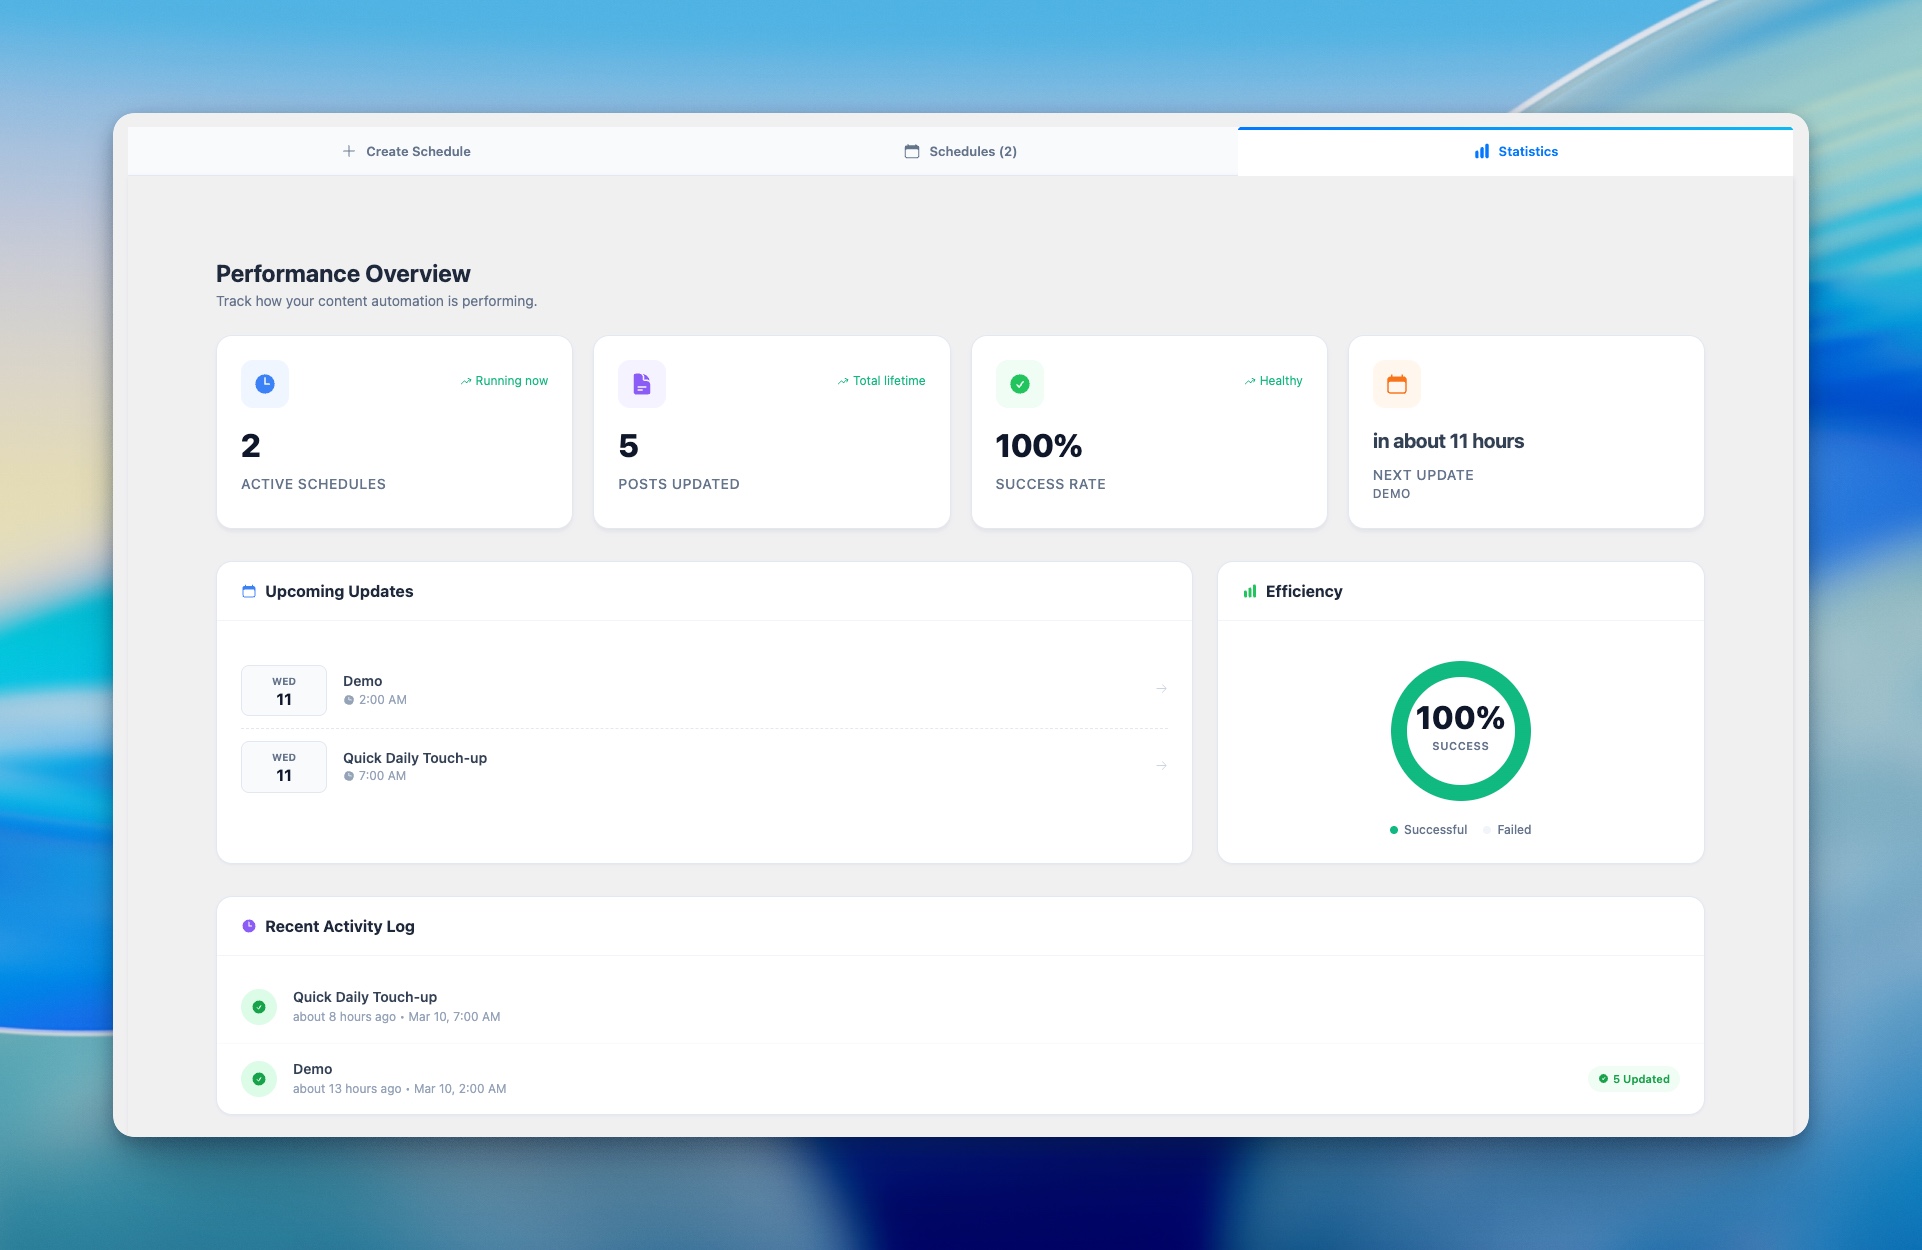The width and height of the screenshot is (1922, 1250).
Task: Click the purple clock icon beside Recent Activity Log
Action: click(x=249, y=927)
